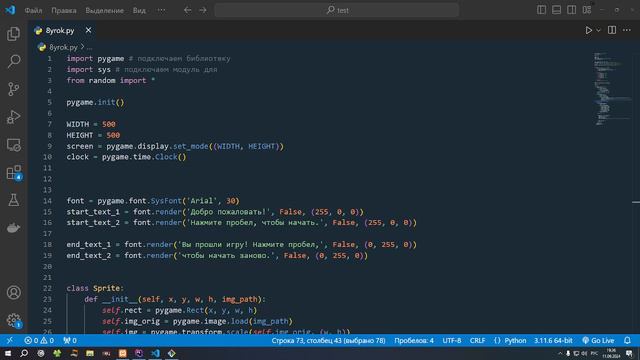Open the Explorer view in the activity bar
The image size is (640, 360).
13,34
